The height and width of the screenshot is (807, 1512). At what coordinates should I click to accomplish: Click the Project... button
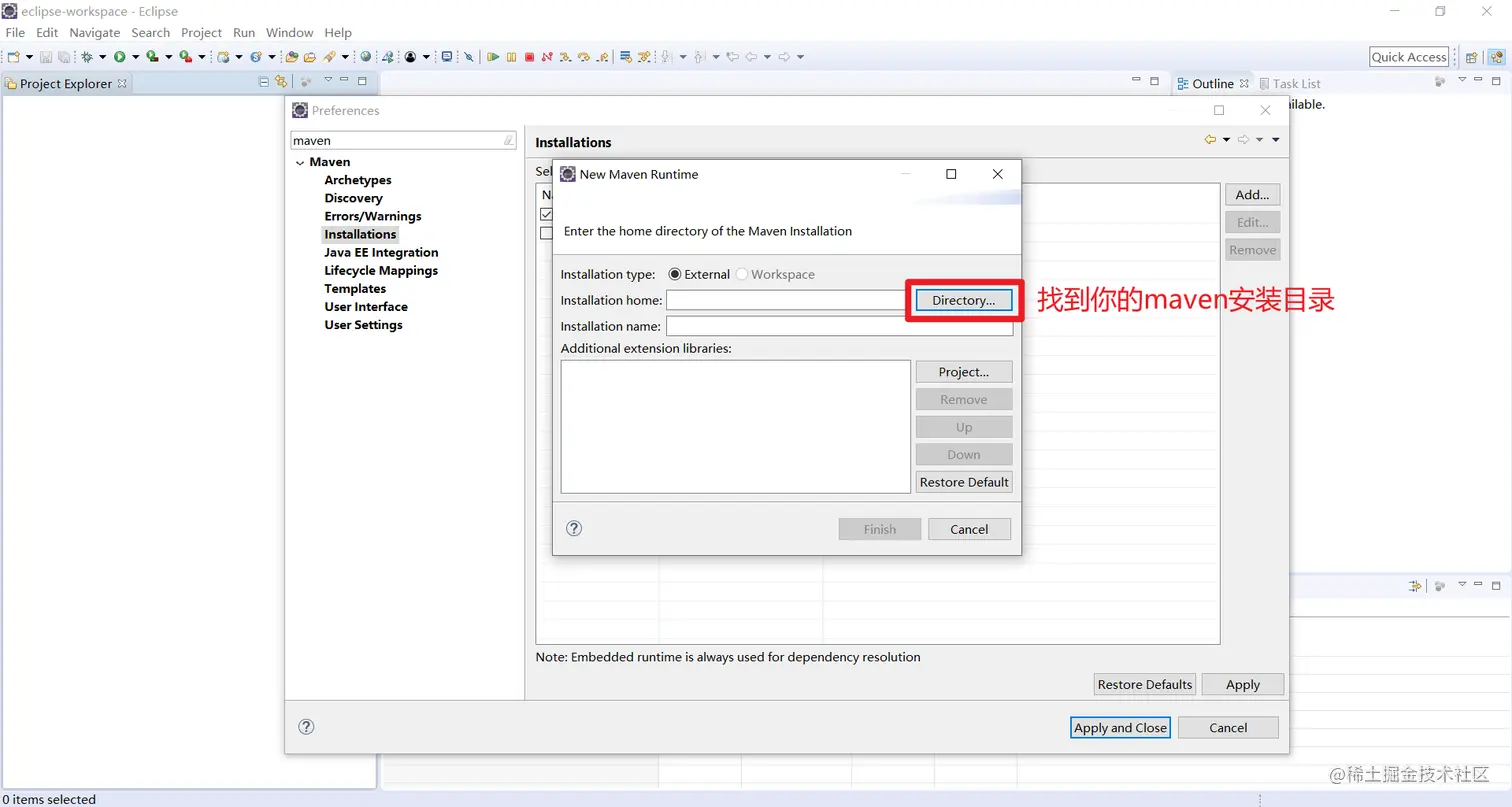coord(964,372)
